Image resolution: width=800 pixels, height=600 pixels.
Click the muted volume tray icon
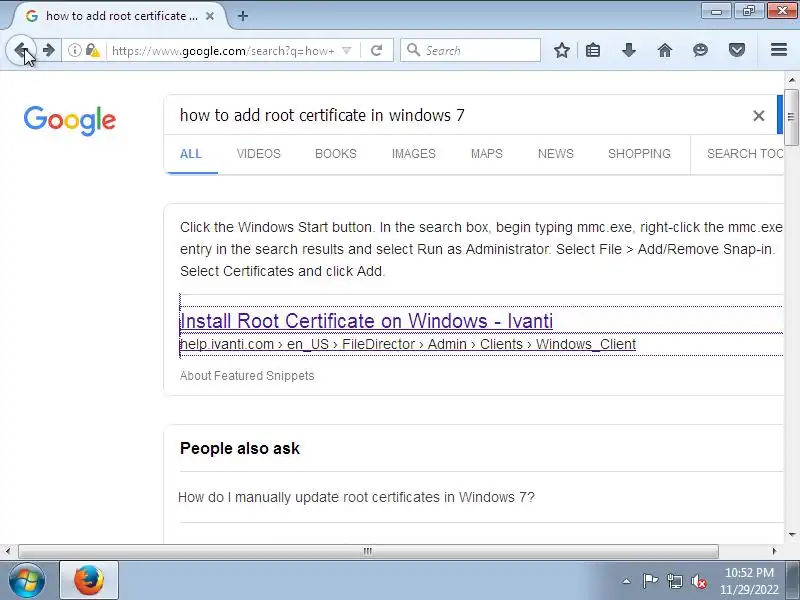(699, 581)
